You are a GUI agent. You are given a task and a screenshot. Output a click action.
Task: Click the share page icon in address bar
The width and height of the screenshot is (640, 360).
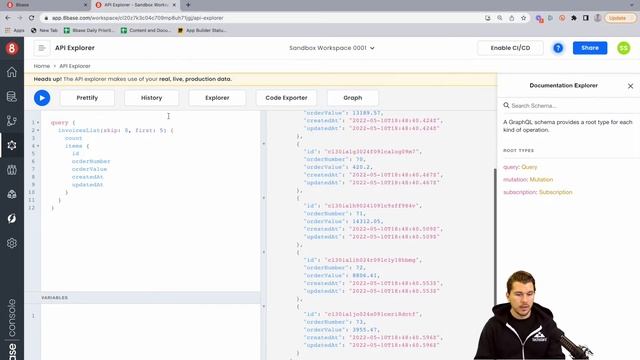click(511, 18)
